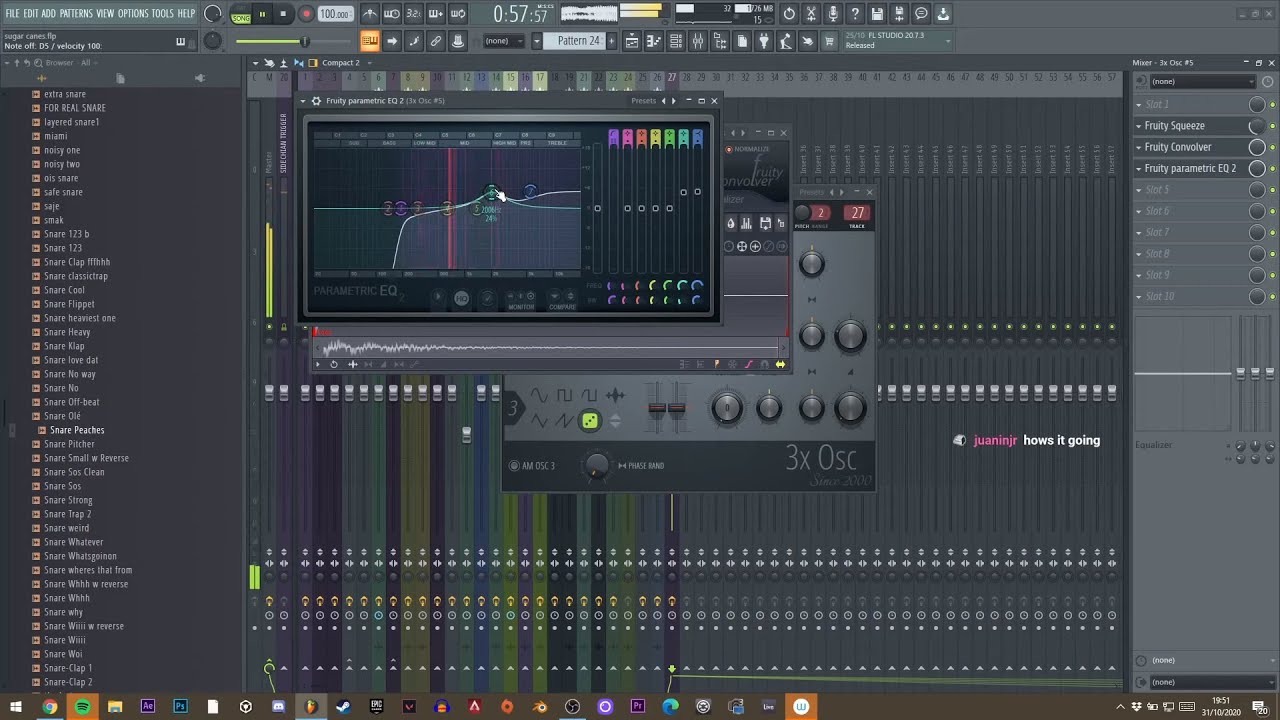
Task: Toggle the Fruity Convolver slot enable knob
Action: 1273,147
